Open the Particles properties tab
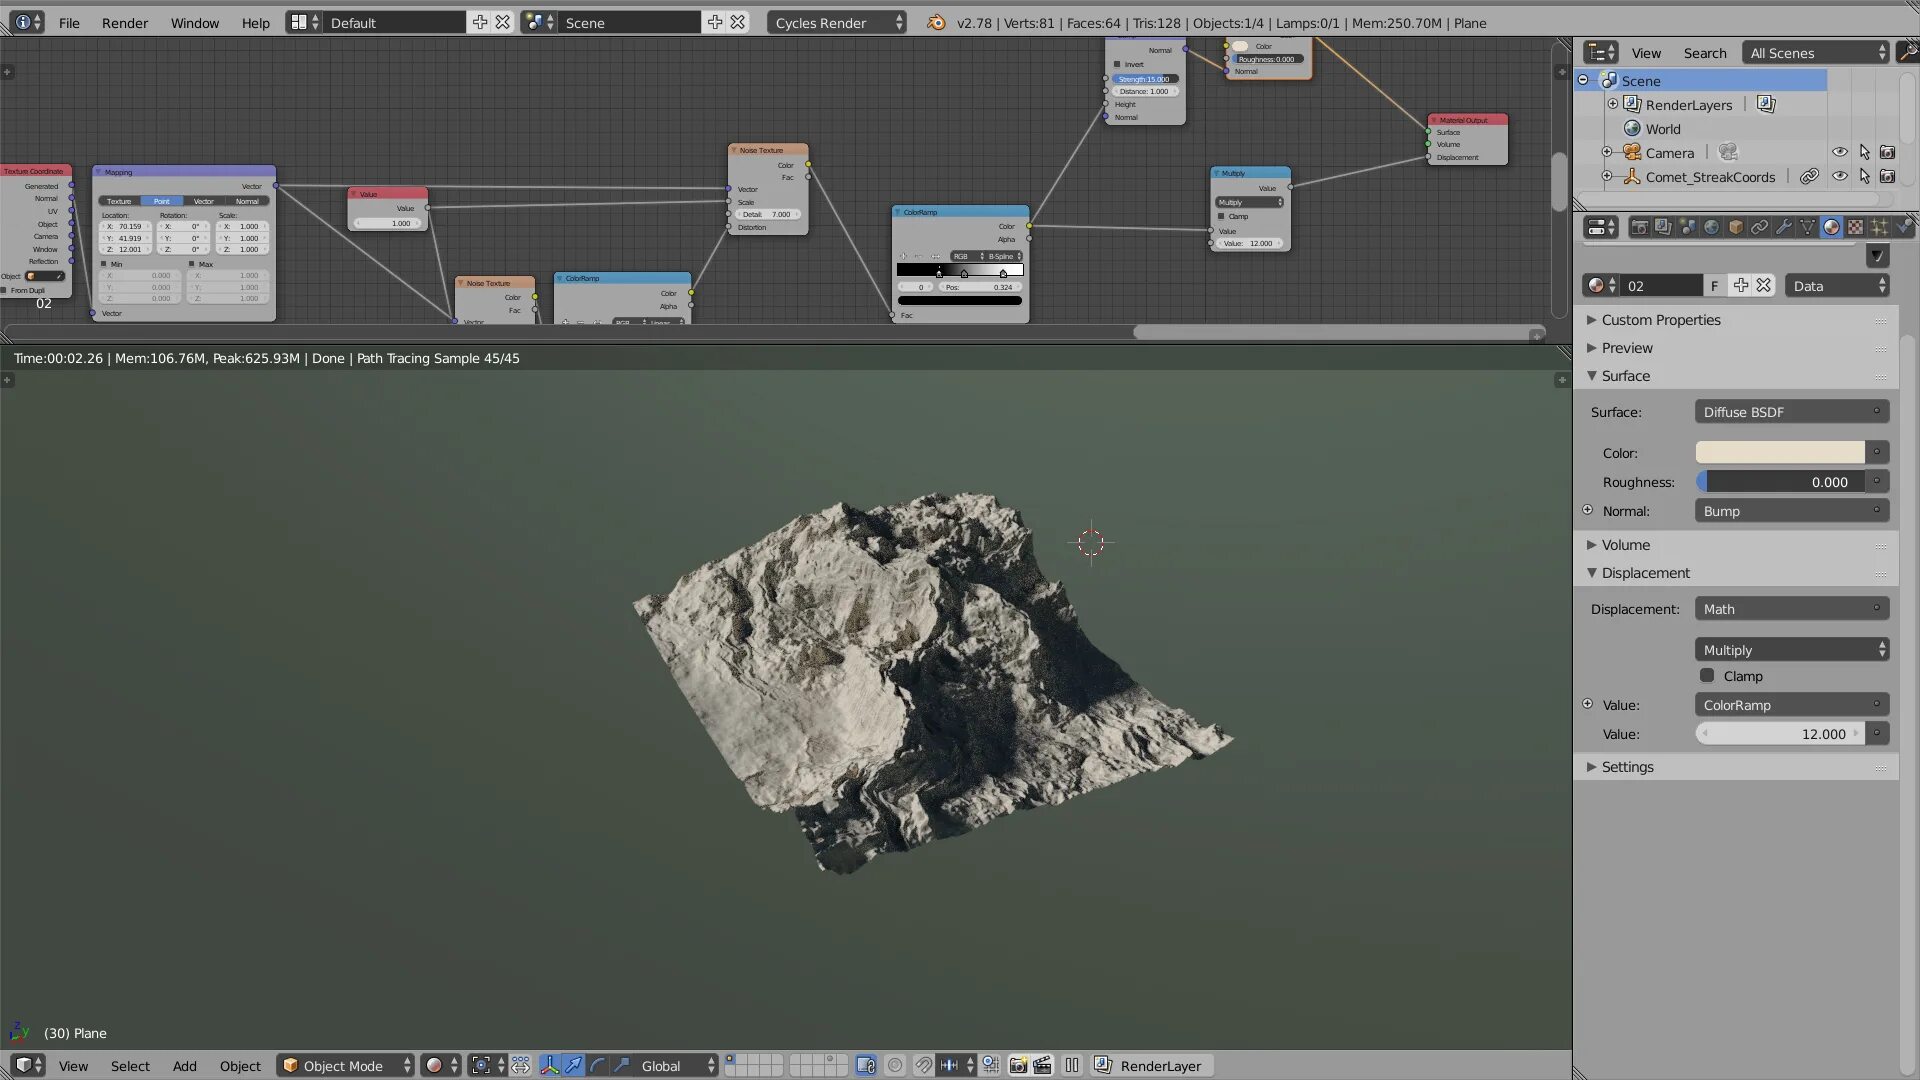The image size is (1920, 1080). (1879, 228)
